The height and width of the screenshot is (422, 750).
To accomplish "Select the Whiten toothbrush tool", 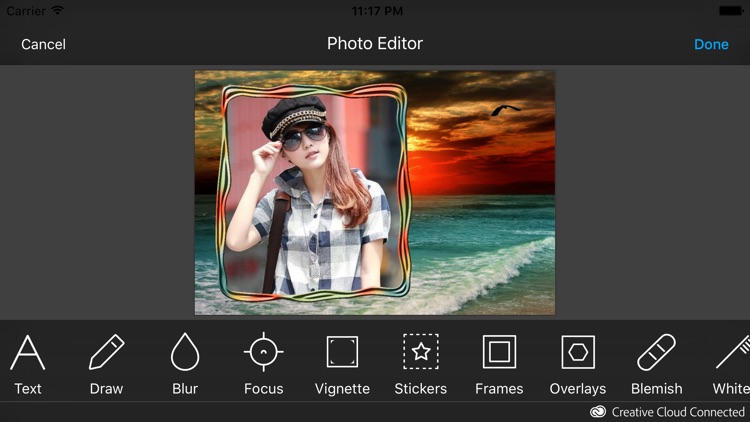I will pyautogui.click(x=733, y=352).
